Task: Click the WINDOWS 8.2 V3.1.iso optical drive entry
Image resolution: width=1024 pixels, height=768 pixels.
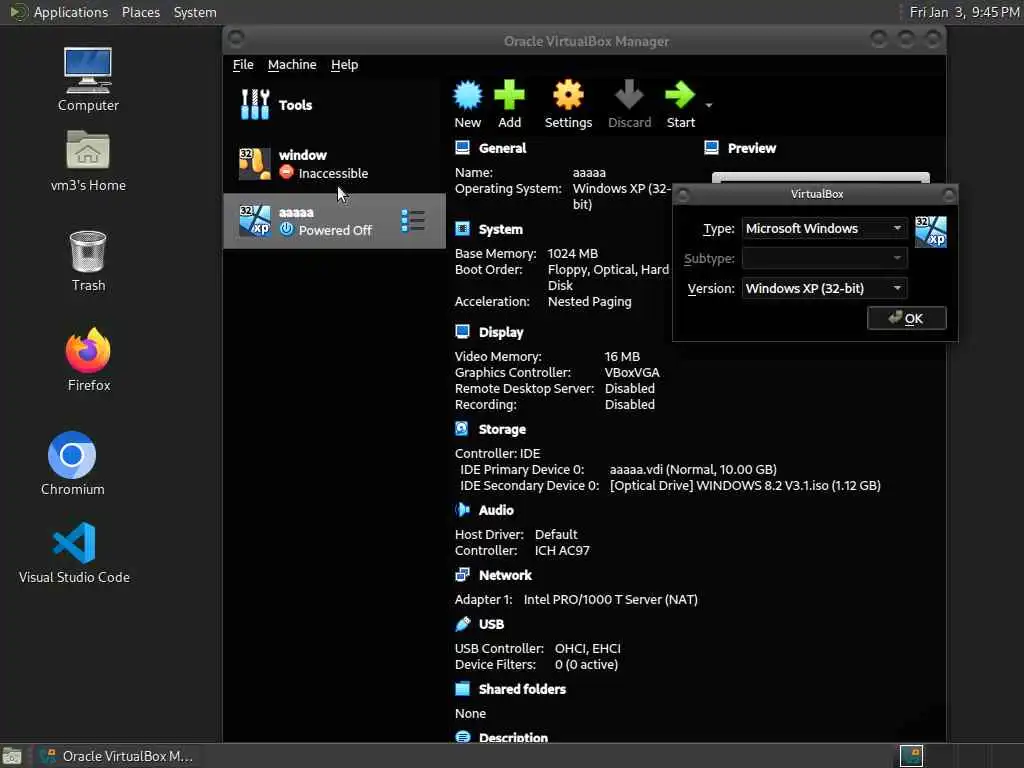Action: 745,485
